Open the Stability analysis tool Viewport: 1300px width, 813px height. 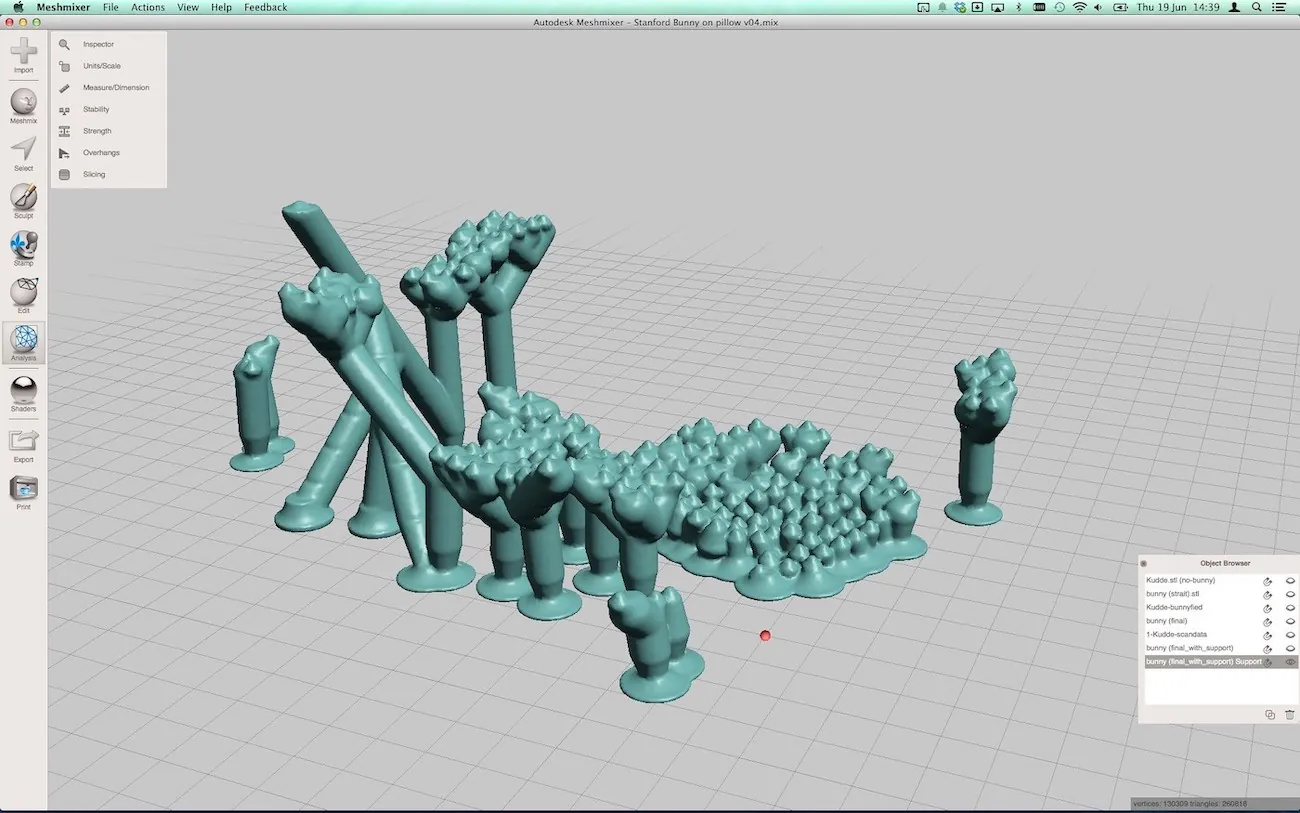click(96, 109)
